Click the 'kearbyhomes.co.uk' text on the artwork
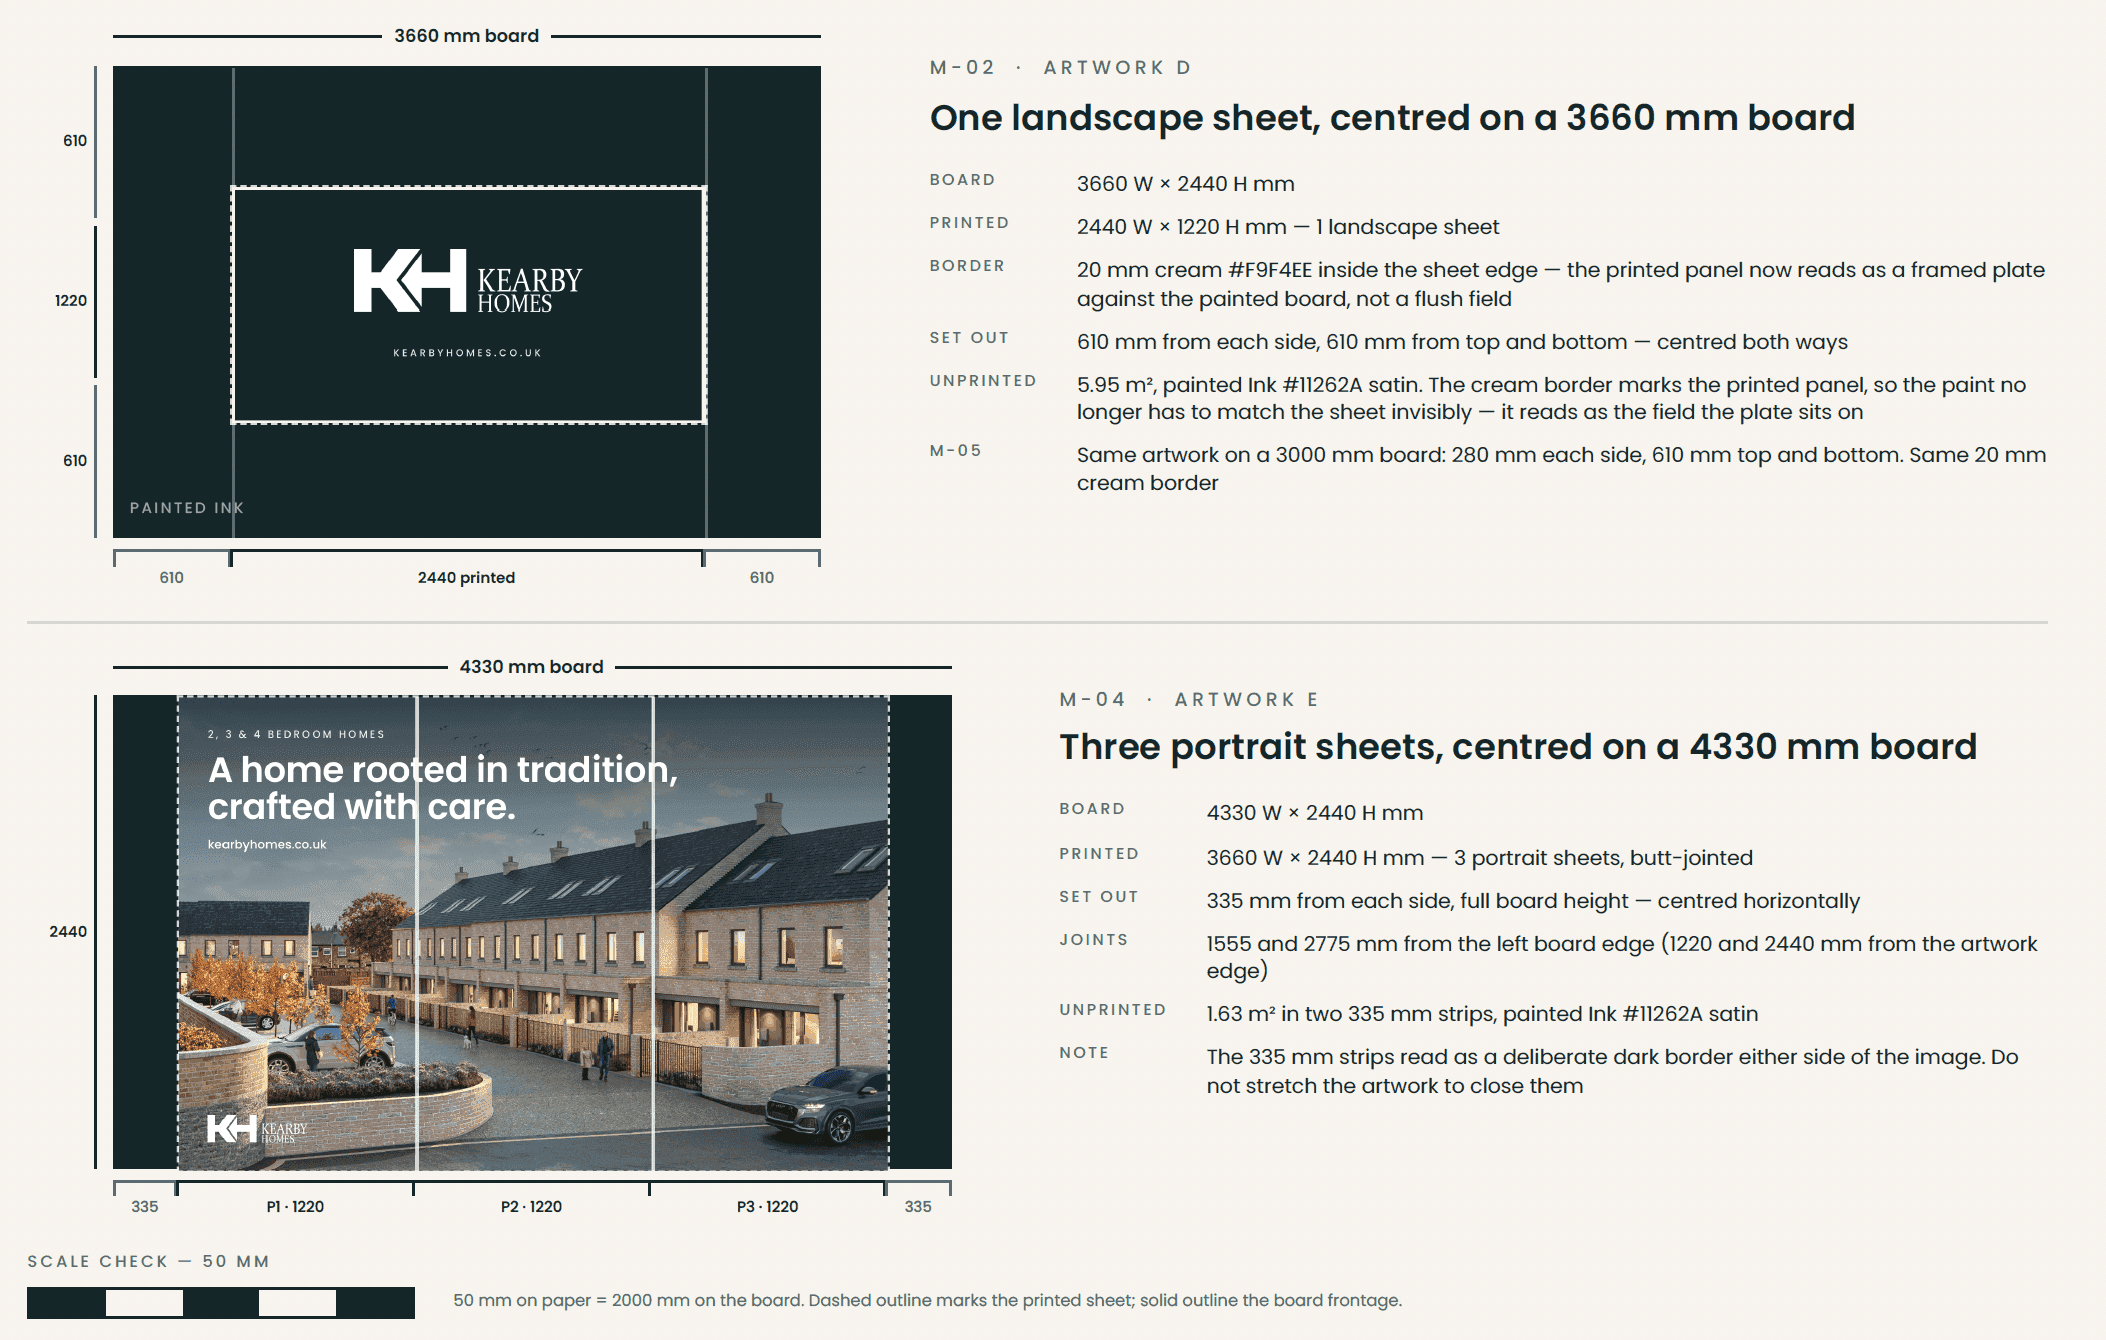 267,845
